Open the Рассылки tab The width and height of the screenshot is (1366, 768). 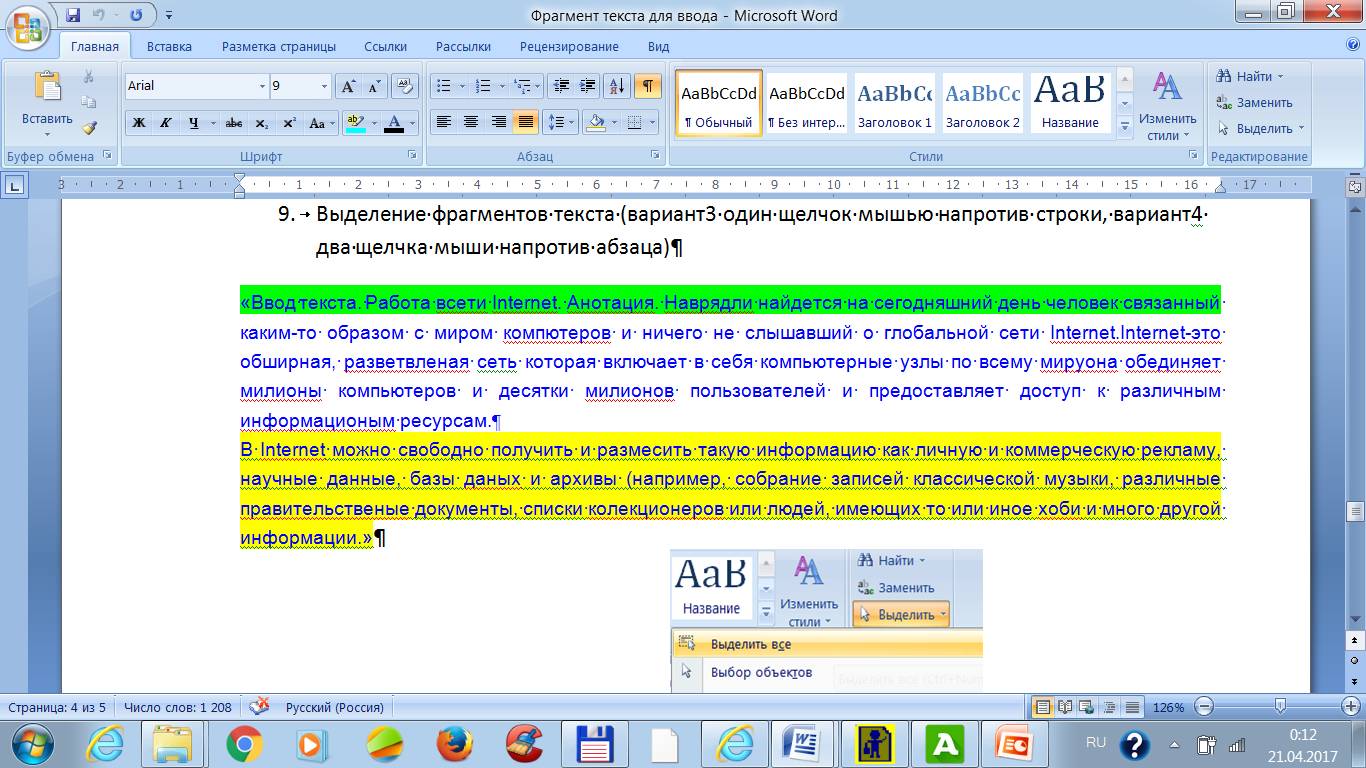point(464,46)
